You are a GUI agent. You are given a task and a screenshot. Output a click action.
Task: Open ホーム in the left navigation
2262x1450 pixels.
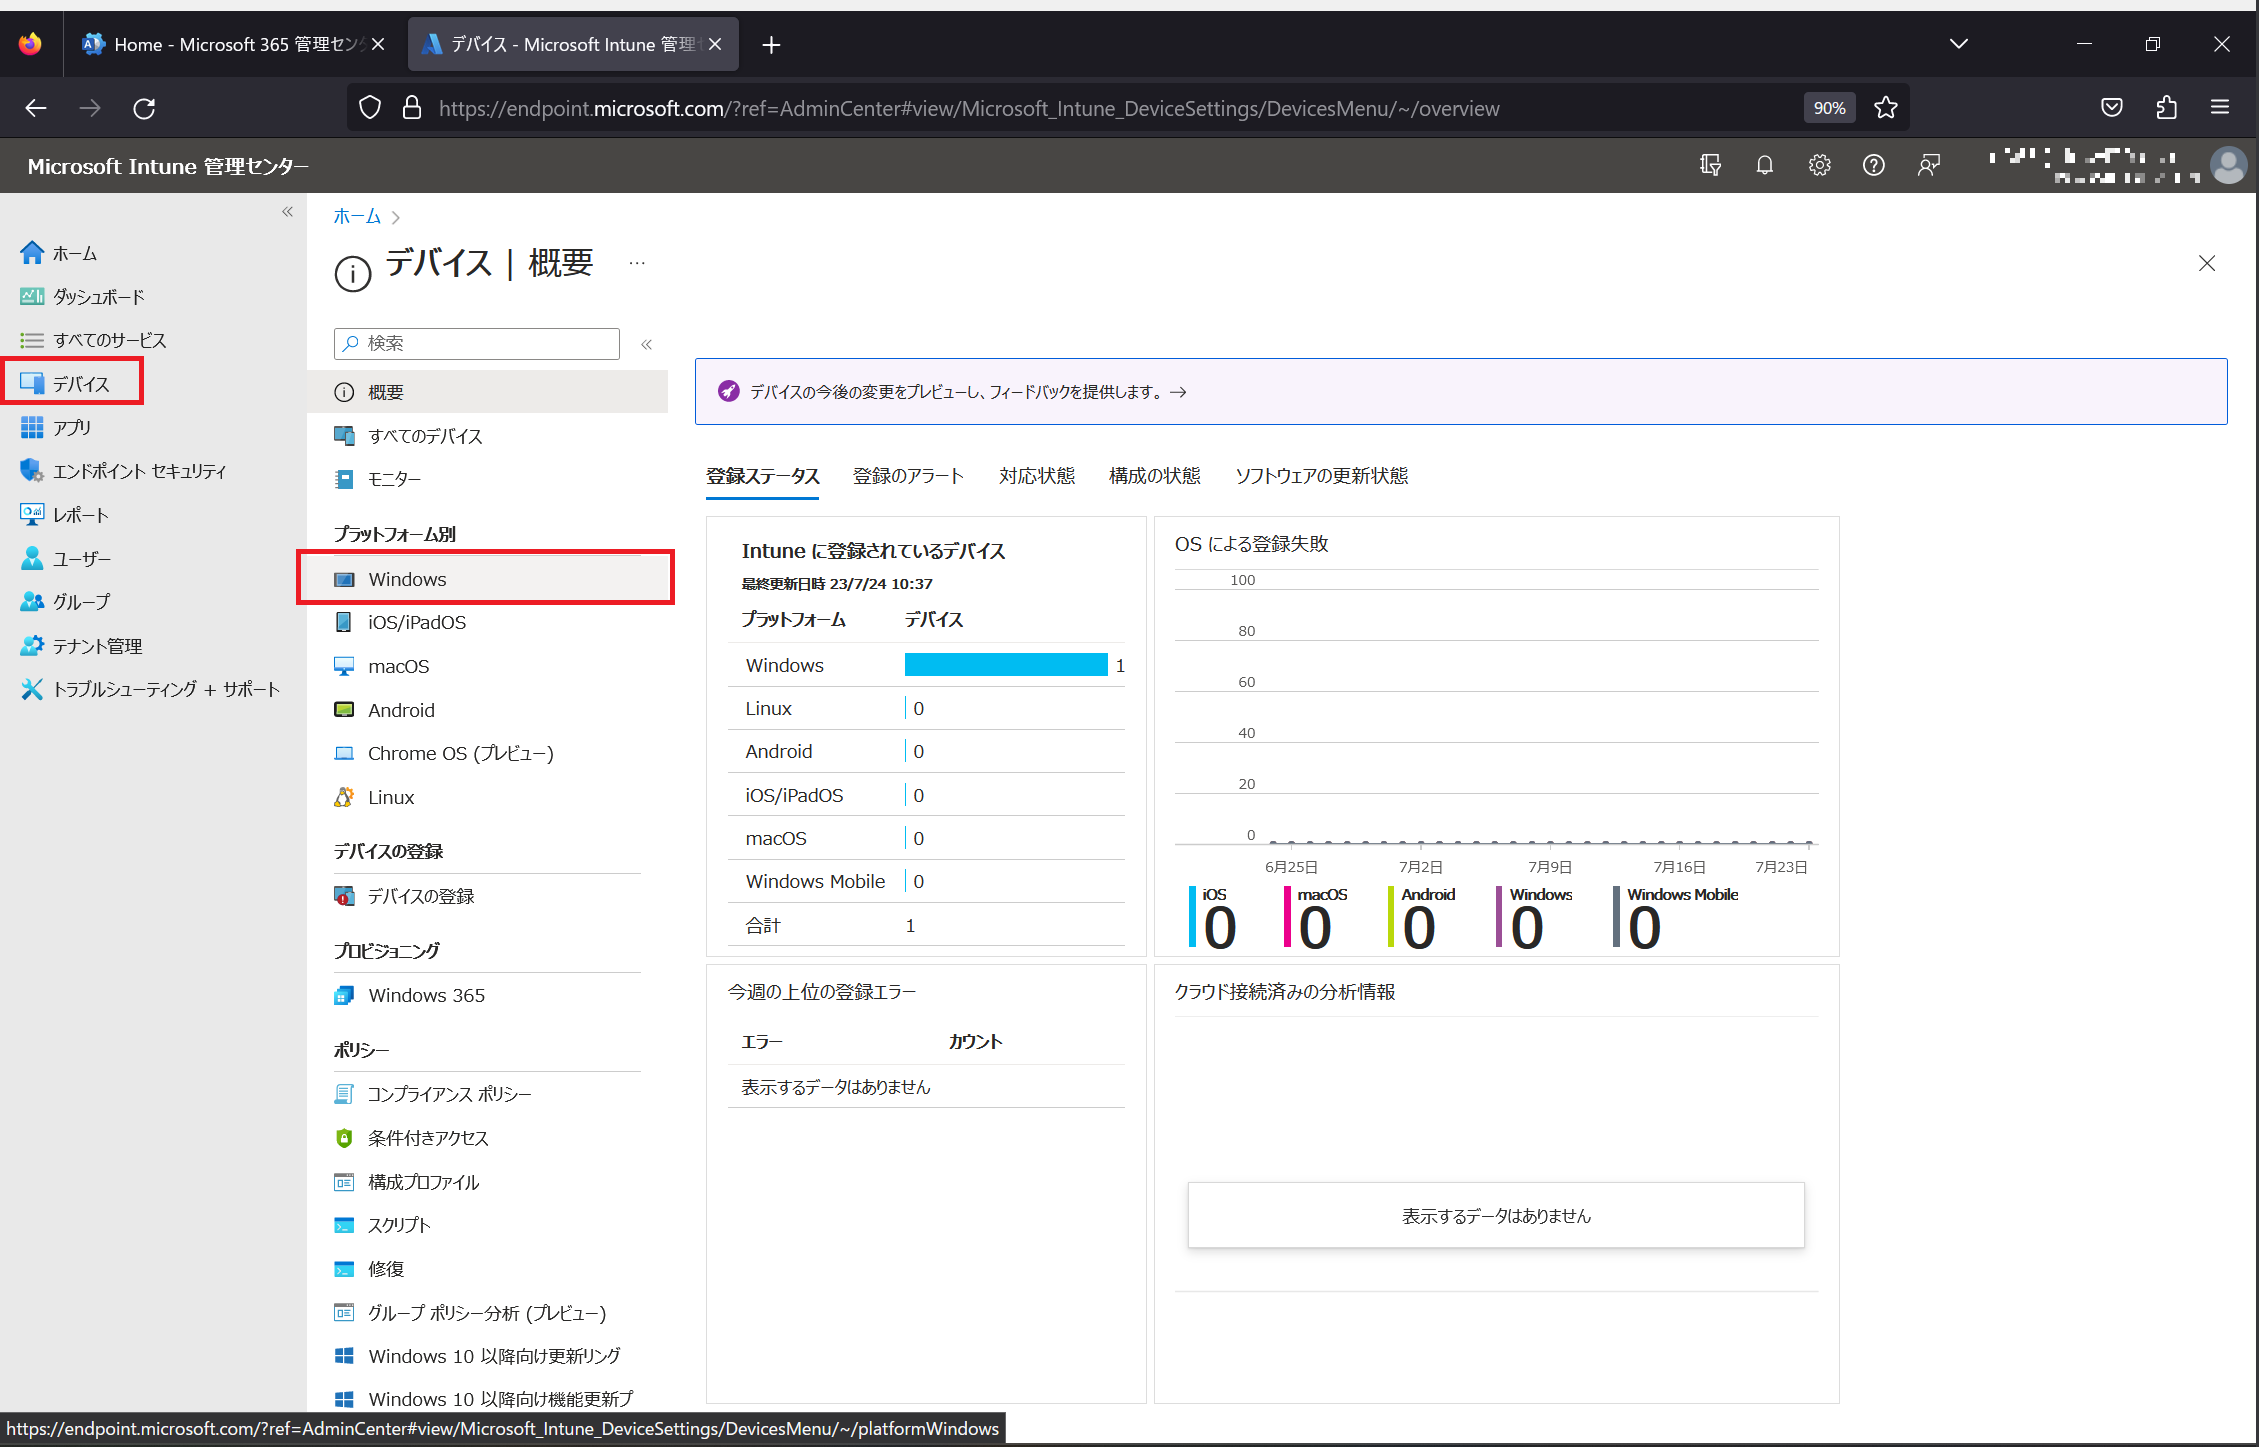point(59,254)
